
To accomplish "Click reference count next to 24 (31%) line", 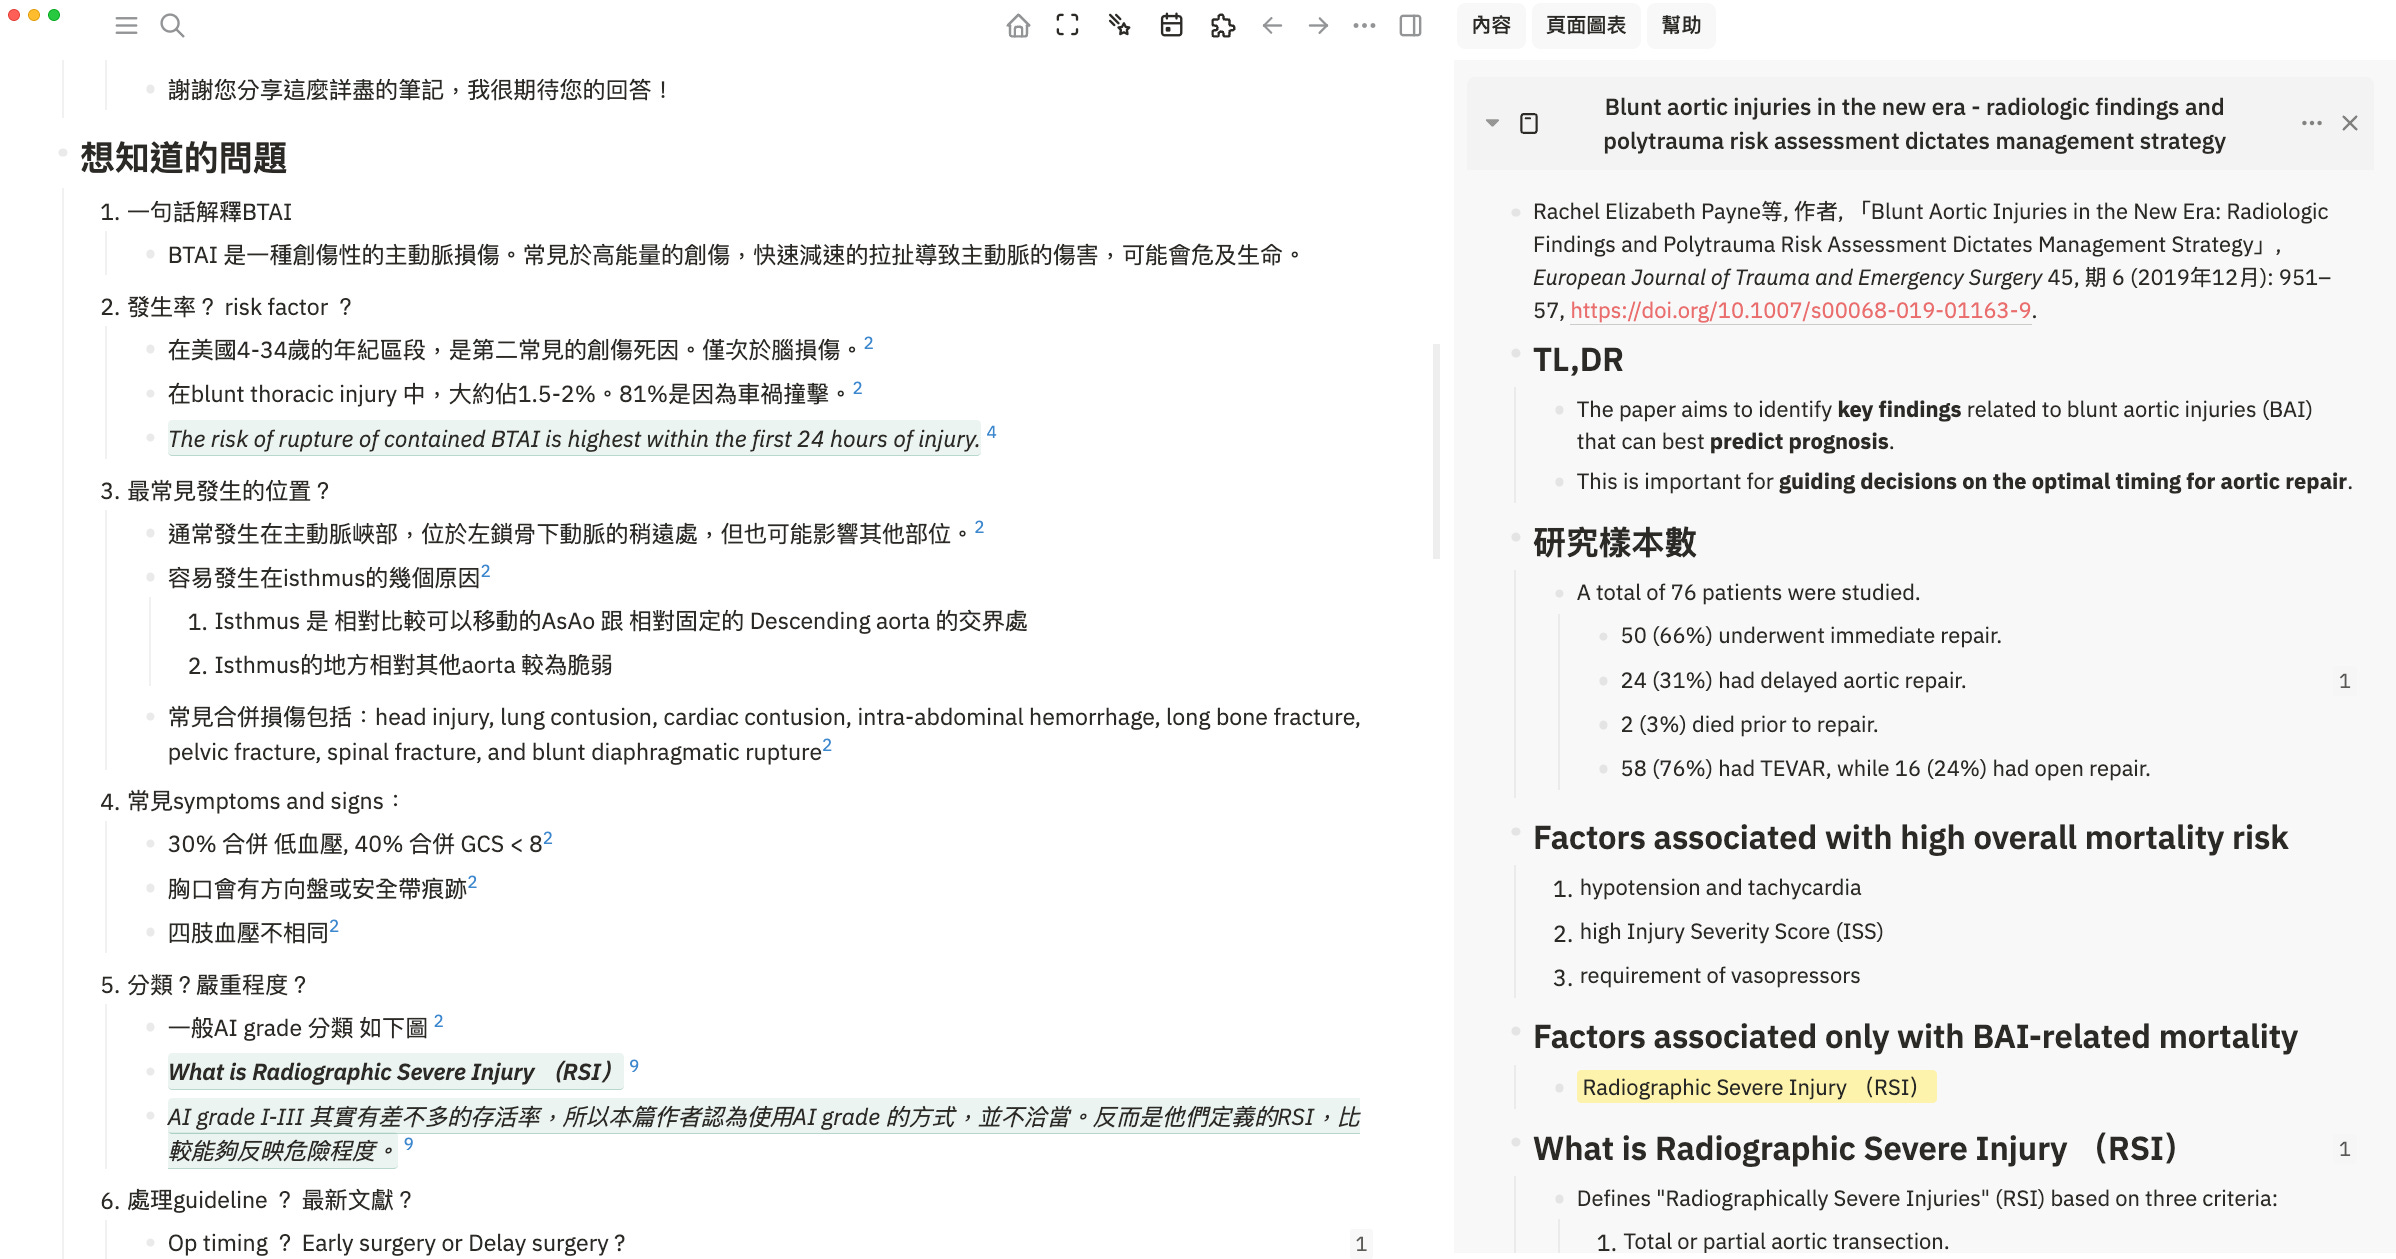I will click(2344, 681).
